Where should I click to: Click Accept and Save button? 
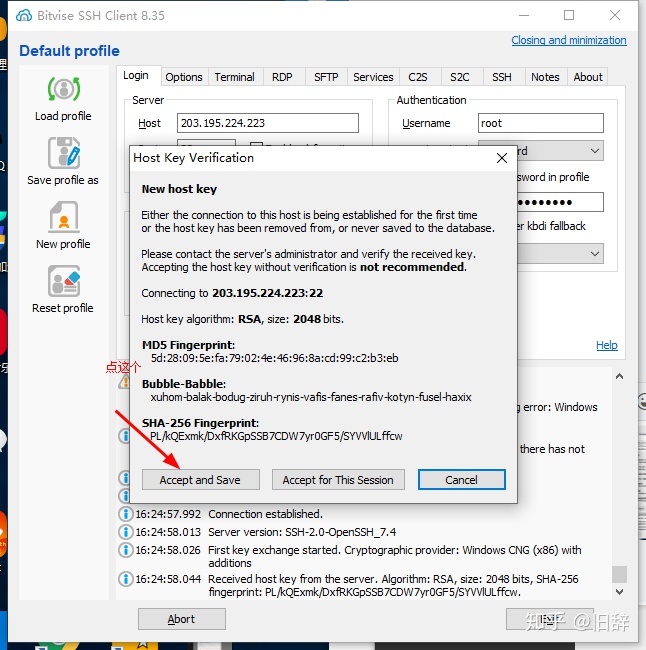pyautogui.click(x=201, y=480)
